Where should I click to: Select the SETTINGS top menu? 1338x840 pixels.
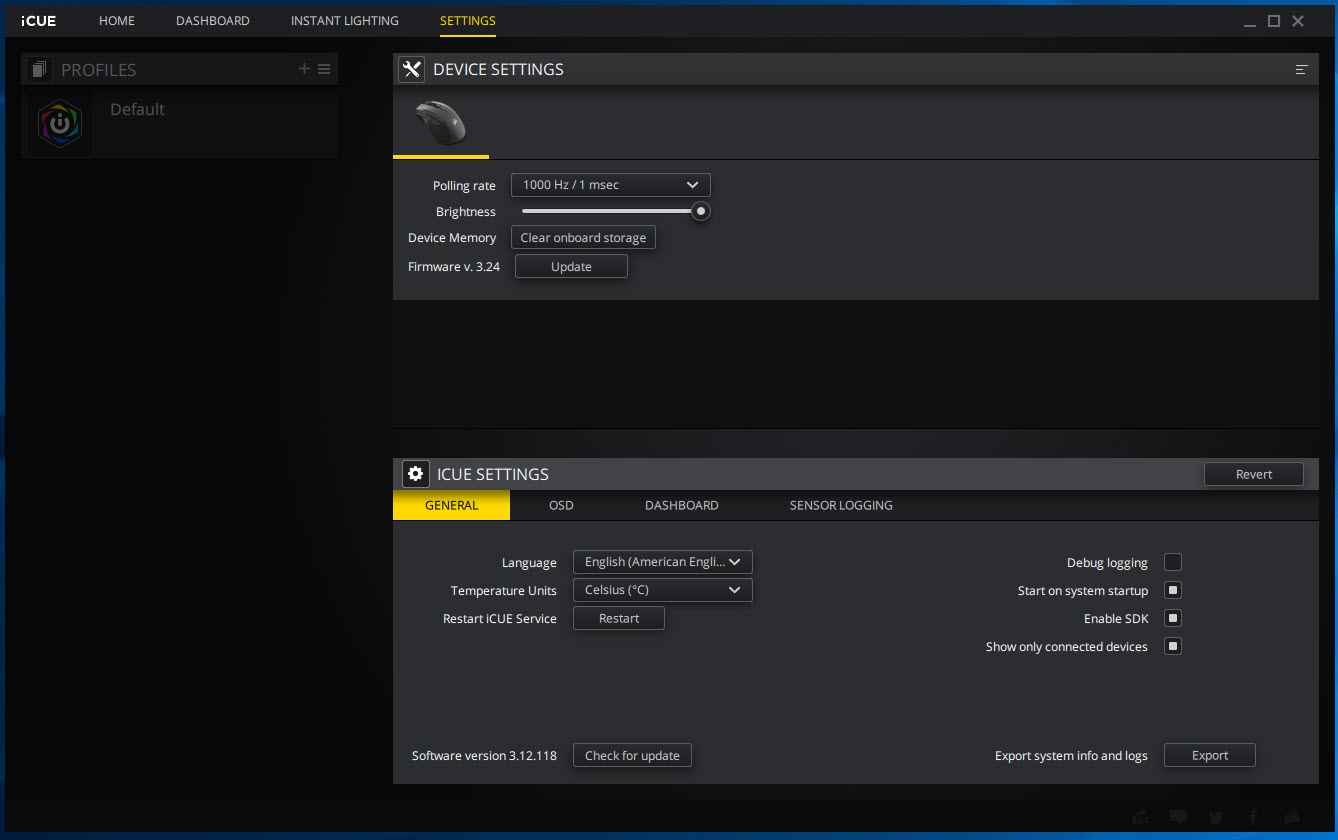[x=468, y=20]
